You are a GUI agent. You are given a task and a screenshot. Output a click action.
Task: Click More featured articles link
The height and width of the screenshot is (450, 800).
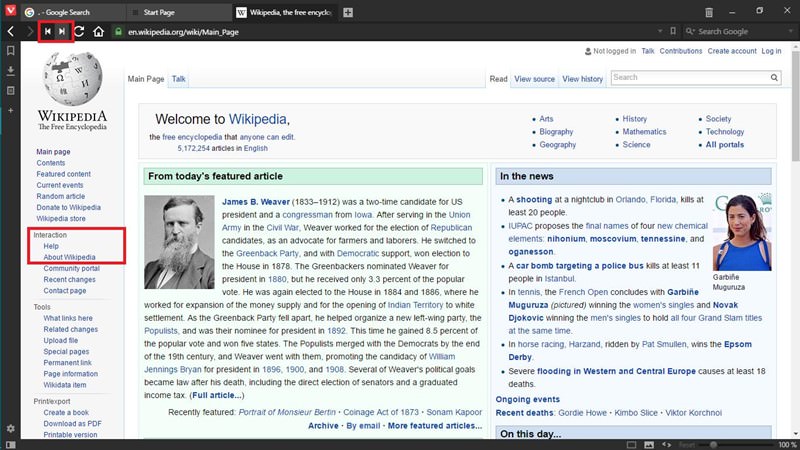(435, 426)
